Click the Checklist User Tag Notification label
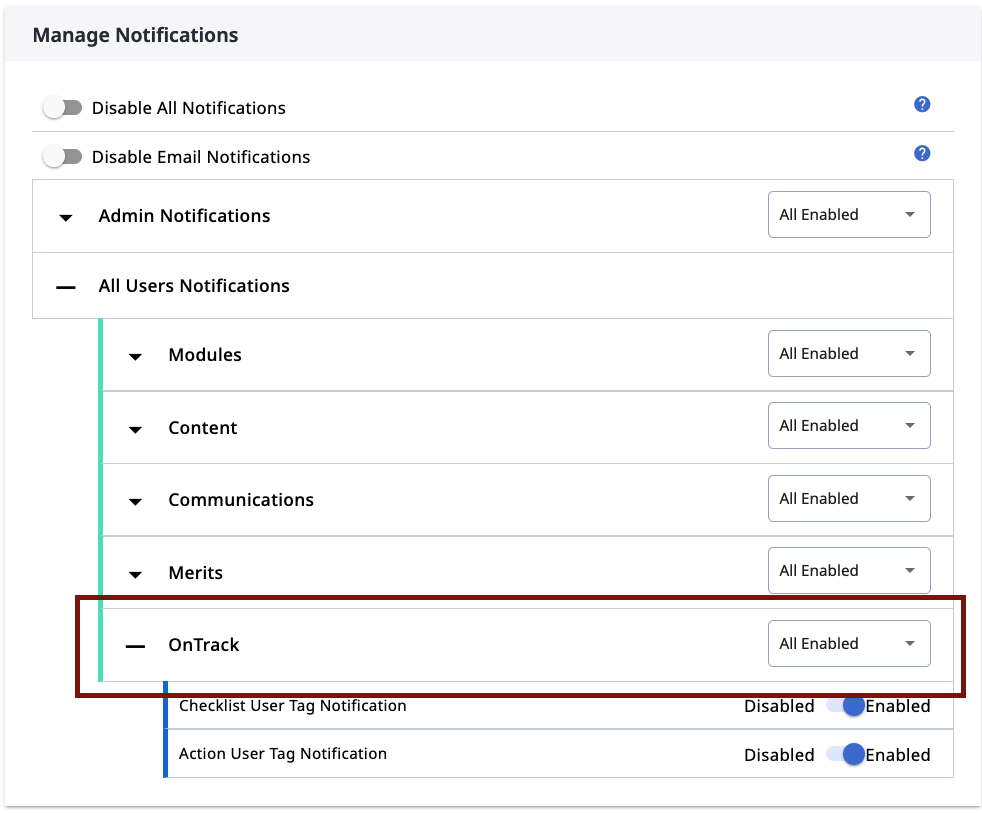Image resolution: width=982 pixels, height=813 pixels. [293, 705]
